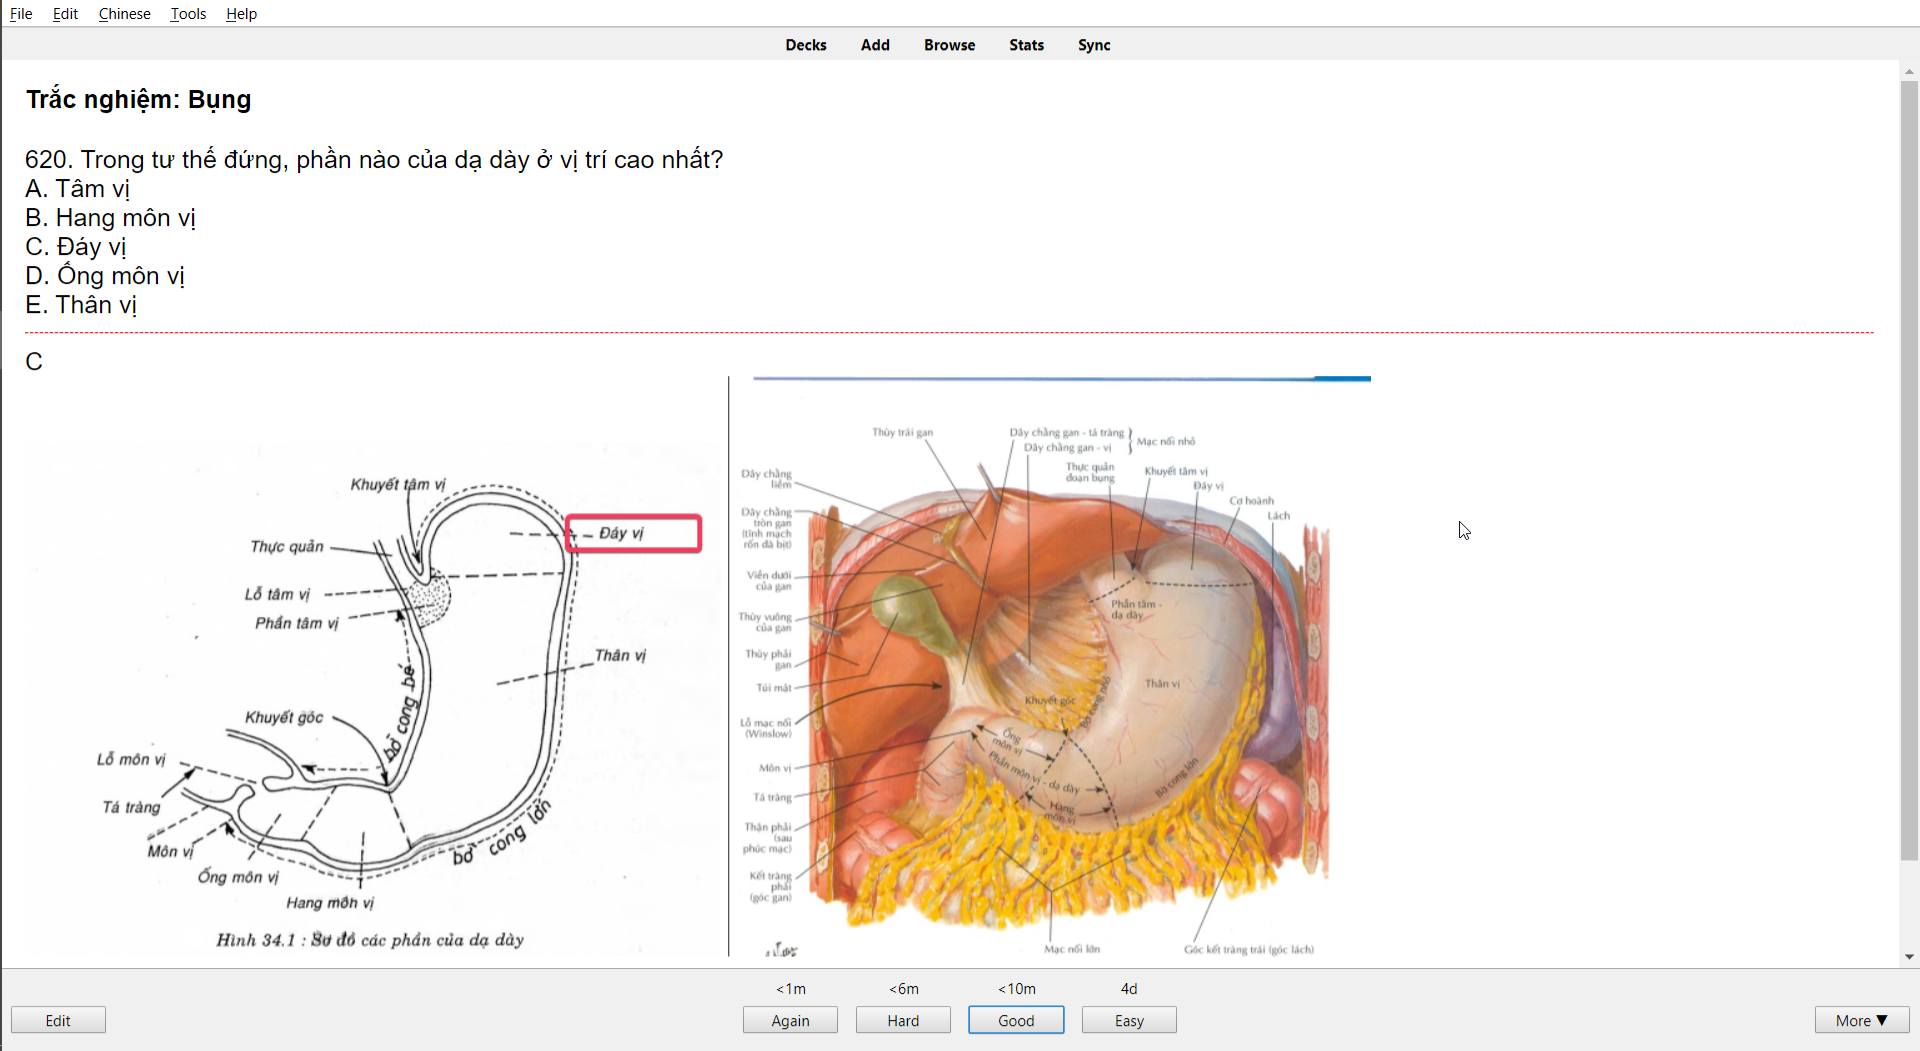The width and height of the screenshot is (1920, 1051).
Task: Open the card Browse window
Action: pos(949,45)
